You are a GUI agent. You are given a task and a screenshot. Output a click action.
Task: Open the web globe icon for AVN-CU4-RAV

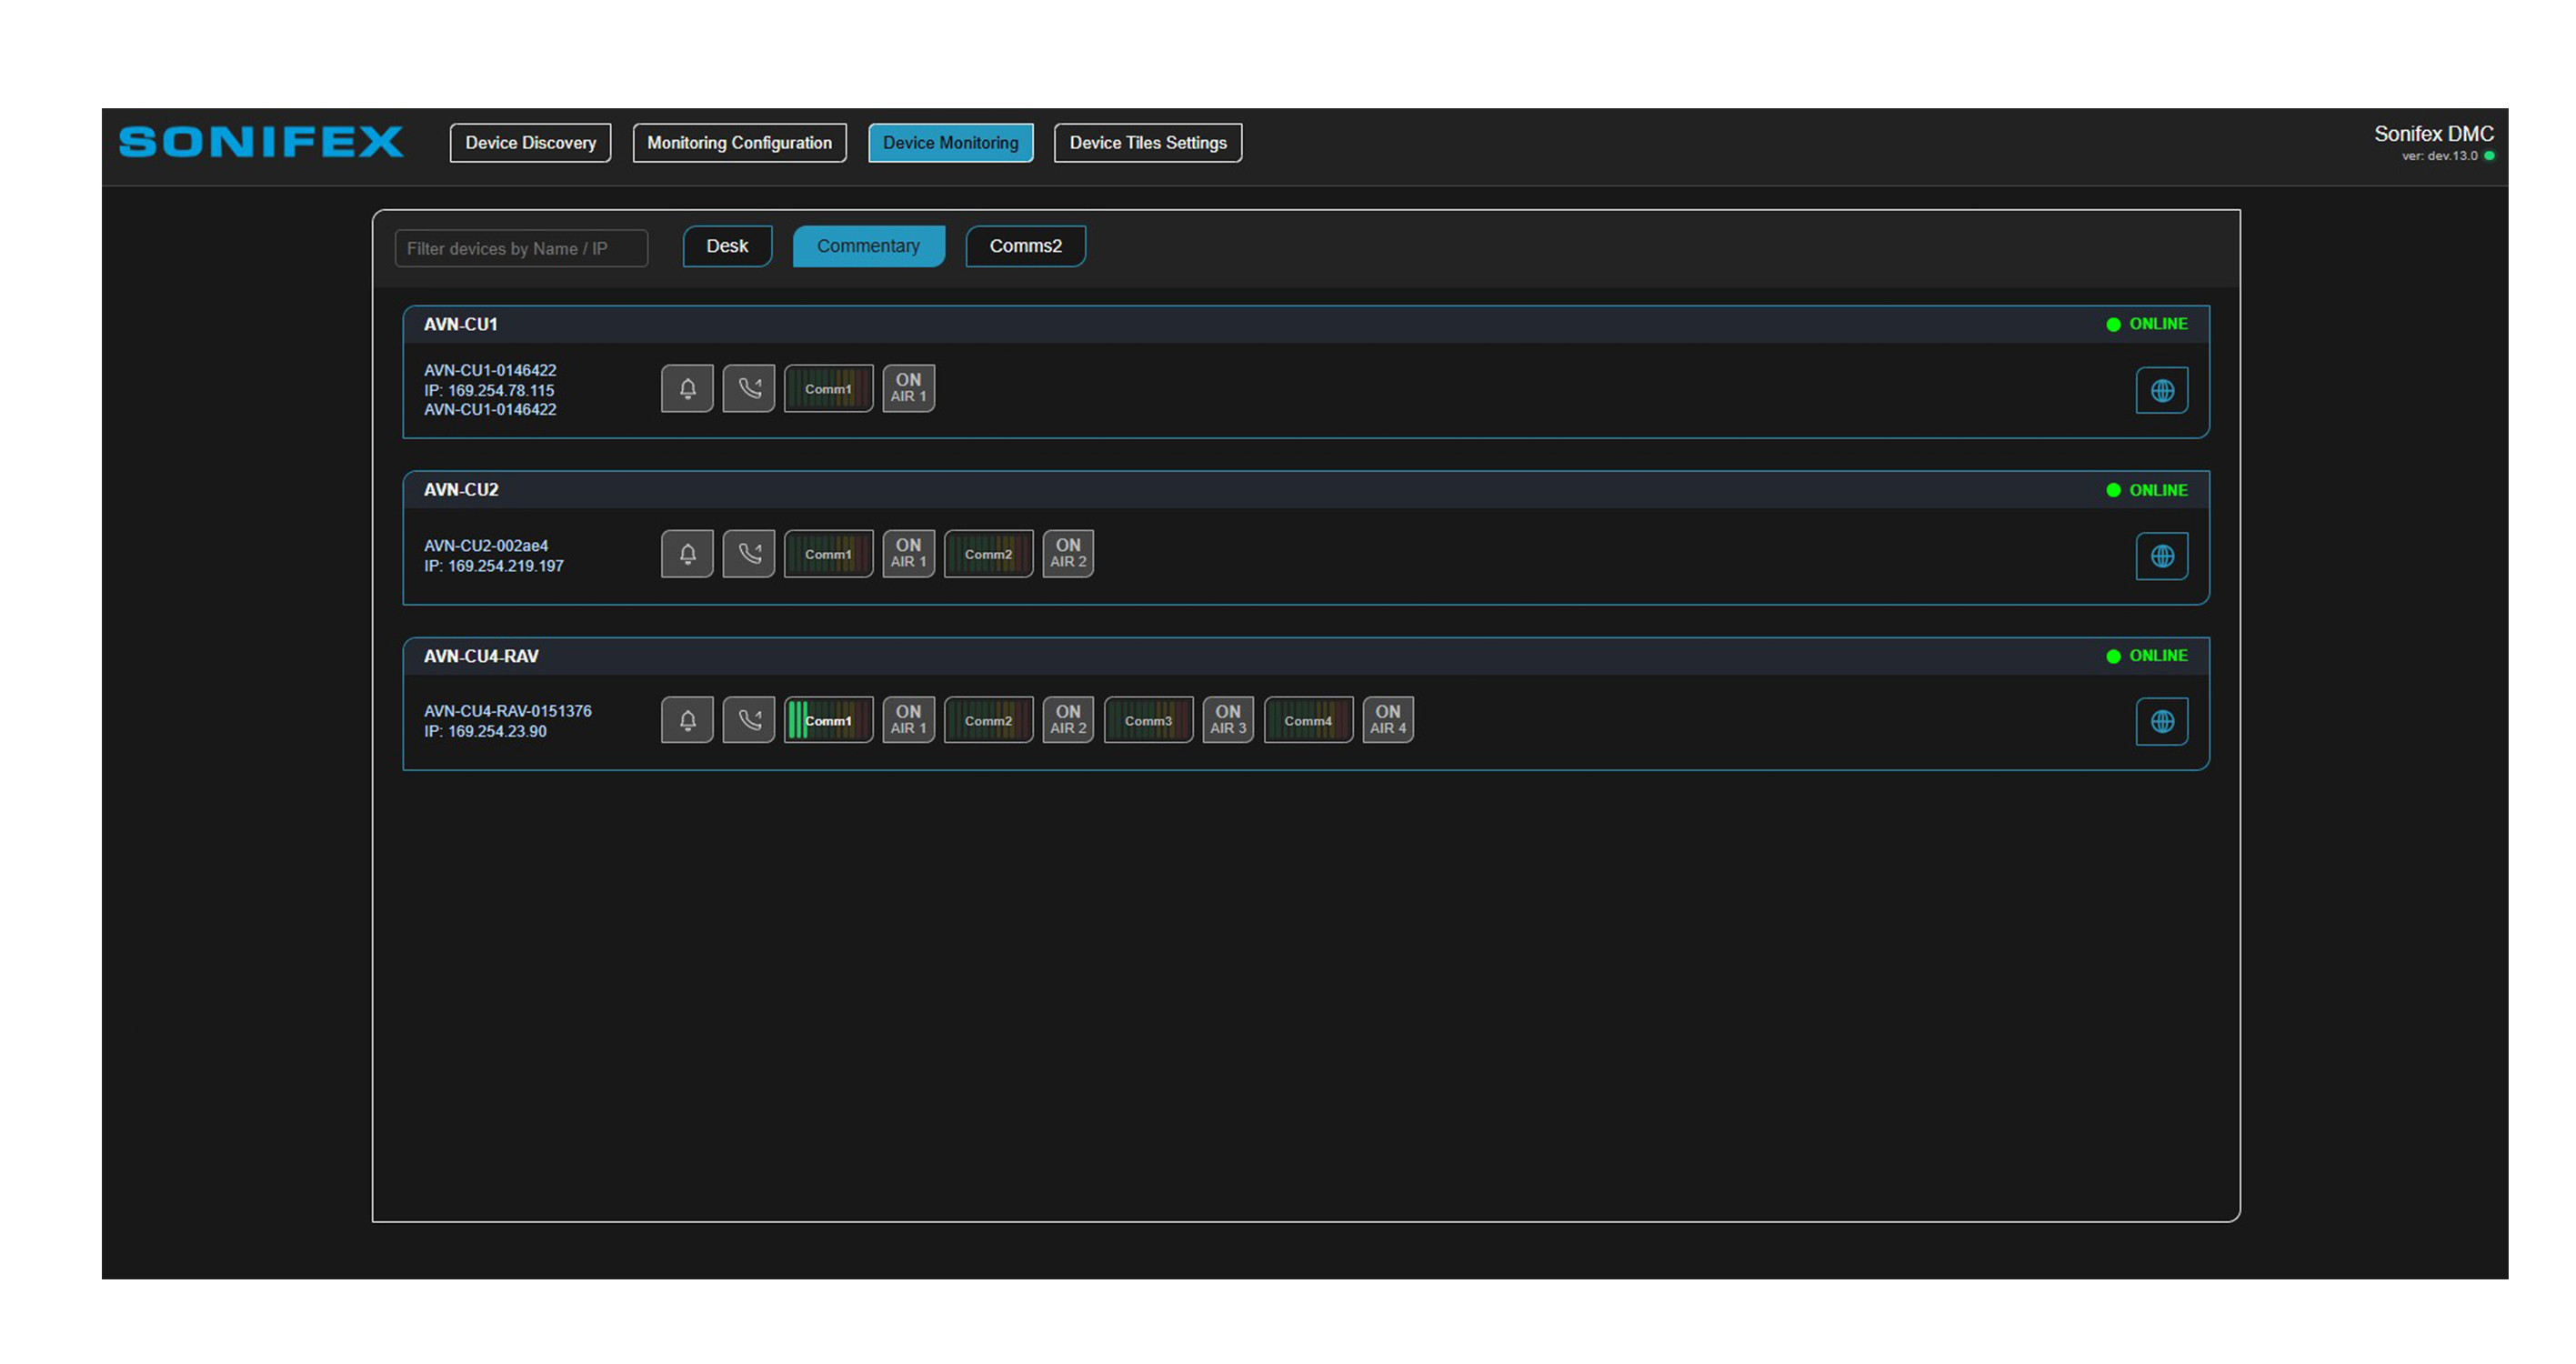(x=2162, y=721)
